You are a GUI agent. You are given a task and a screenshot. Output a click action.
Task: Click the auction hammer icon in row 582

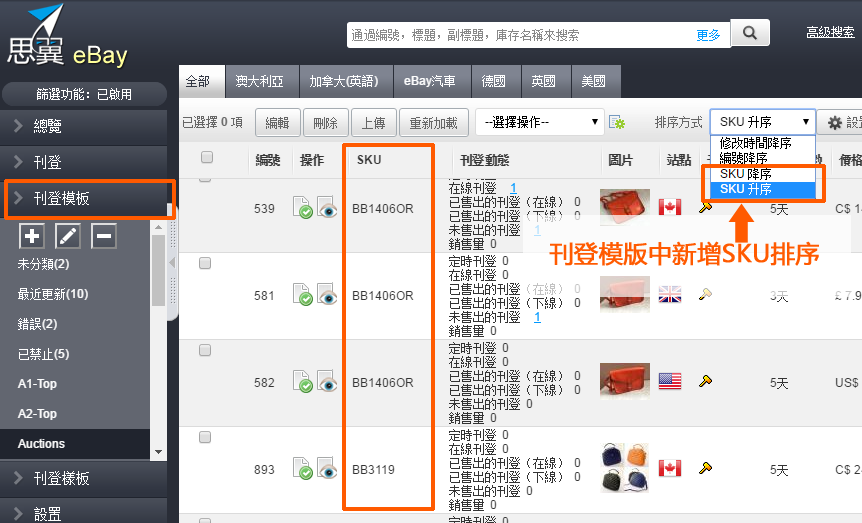click(705, 381)
